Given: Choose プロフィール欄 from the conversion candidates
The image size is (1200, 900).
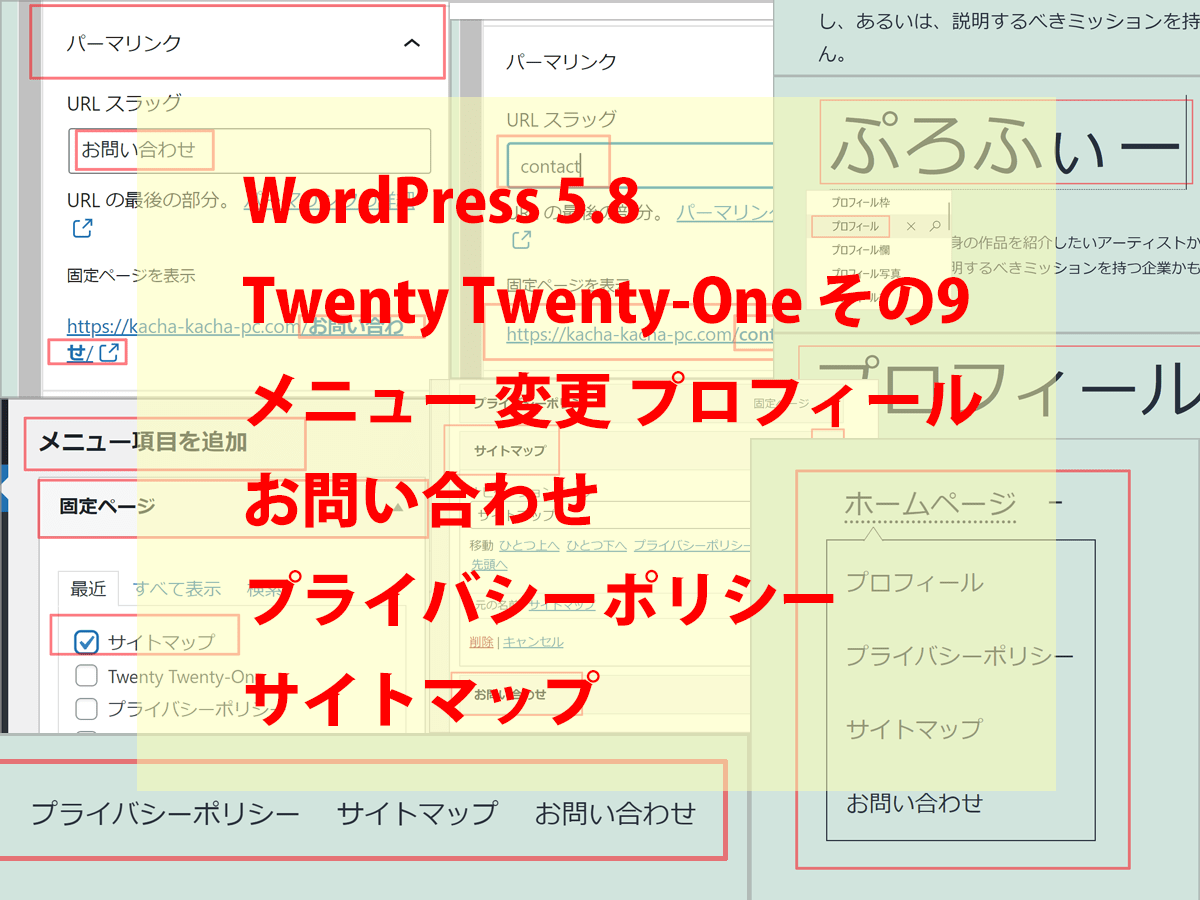Looking at the screenshot, I should [x=860, y=250].
